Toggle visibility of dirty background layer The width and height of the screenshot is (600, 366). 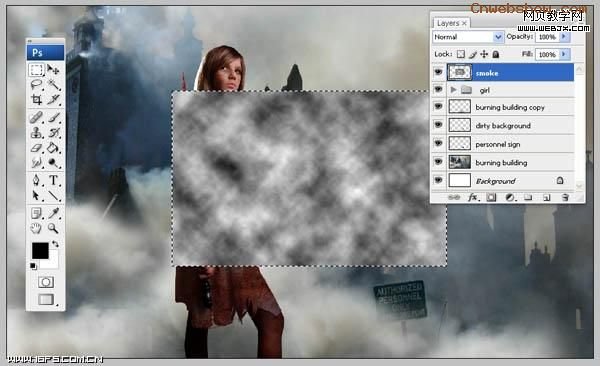(x=439, y=125)
